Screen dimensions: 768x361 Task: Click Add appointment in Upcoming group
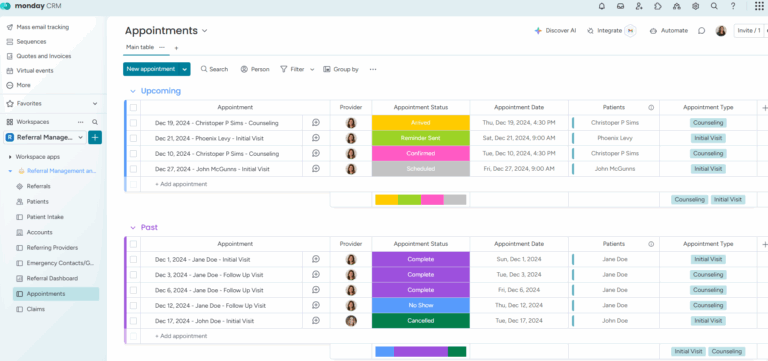pyautogui.click(x=181, y=184)
